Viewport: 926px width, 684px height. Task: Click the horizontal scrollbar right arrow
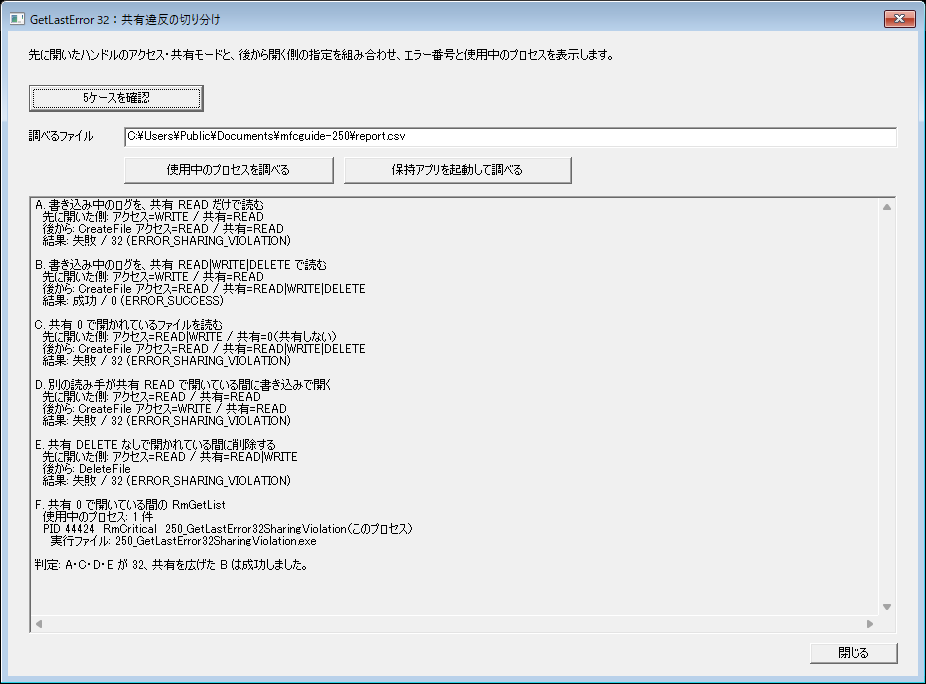869,624
